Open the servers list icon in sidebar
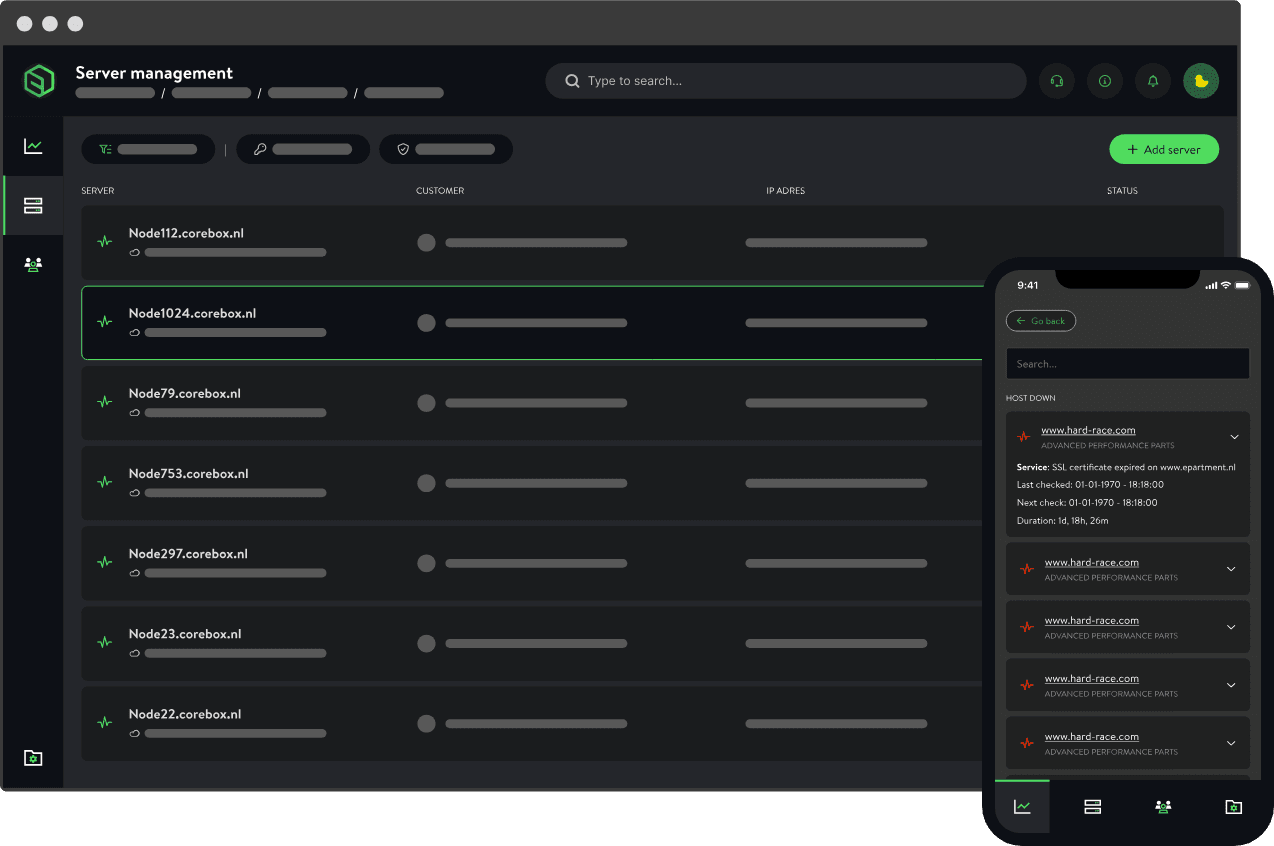The width and height of the screenshot is (1274, 846). [x=33, y=206]
